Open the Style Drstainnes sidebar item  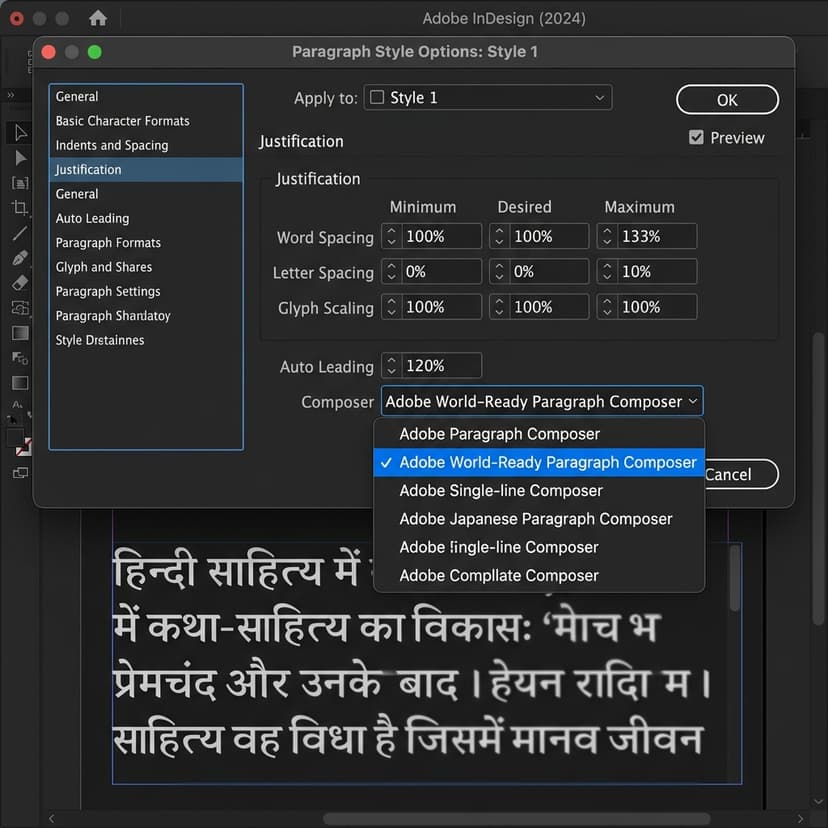[146, 340]
